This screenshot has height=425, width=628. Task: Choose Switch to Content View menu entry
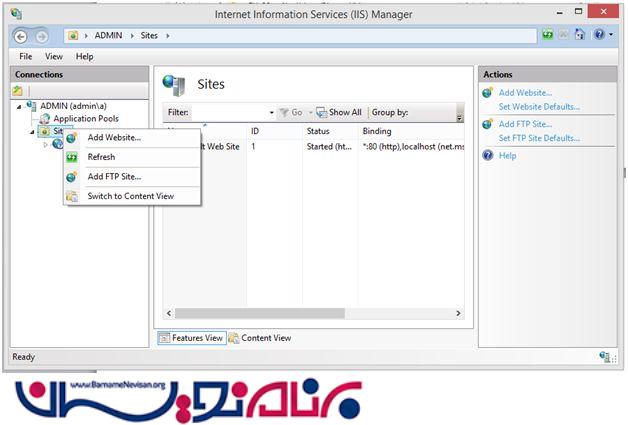point(132,196)
